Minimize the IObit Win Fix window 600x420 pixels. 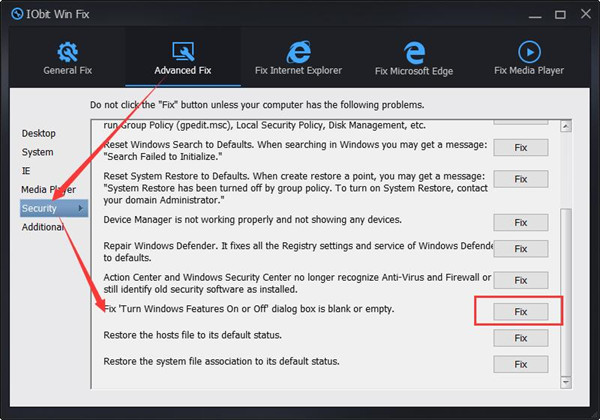click(x=535, y=15)
